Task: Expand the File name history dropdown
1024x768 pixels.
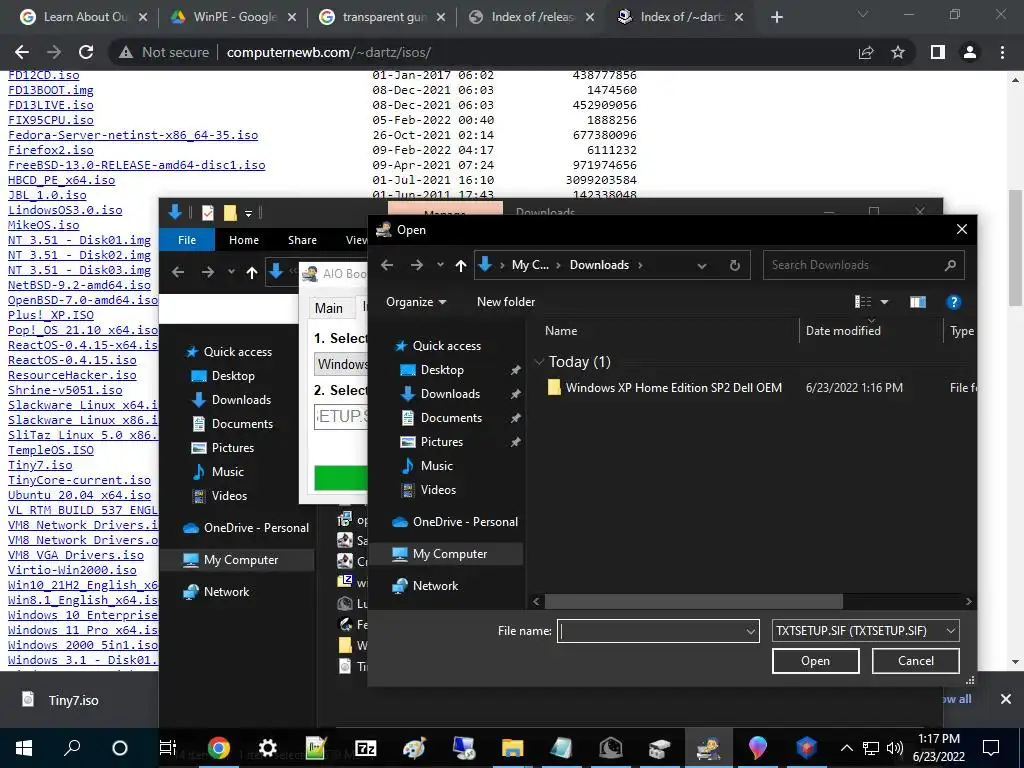Action: 750,631
